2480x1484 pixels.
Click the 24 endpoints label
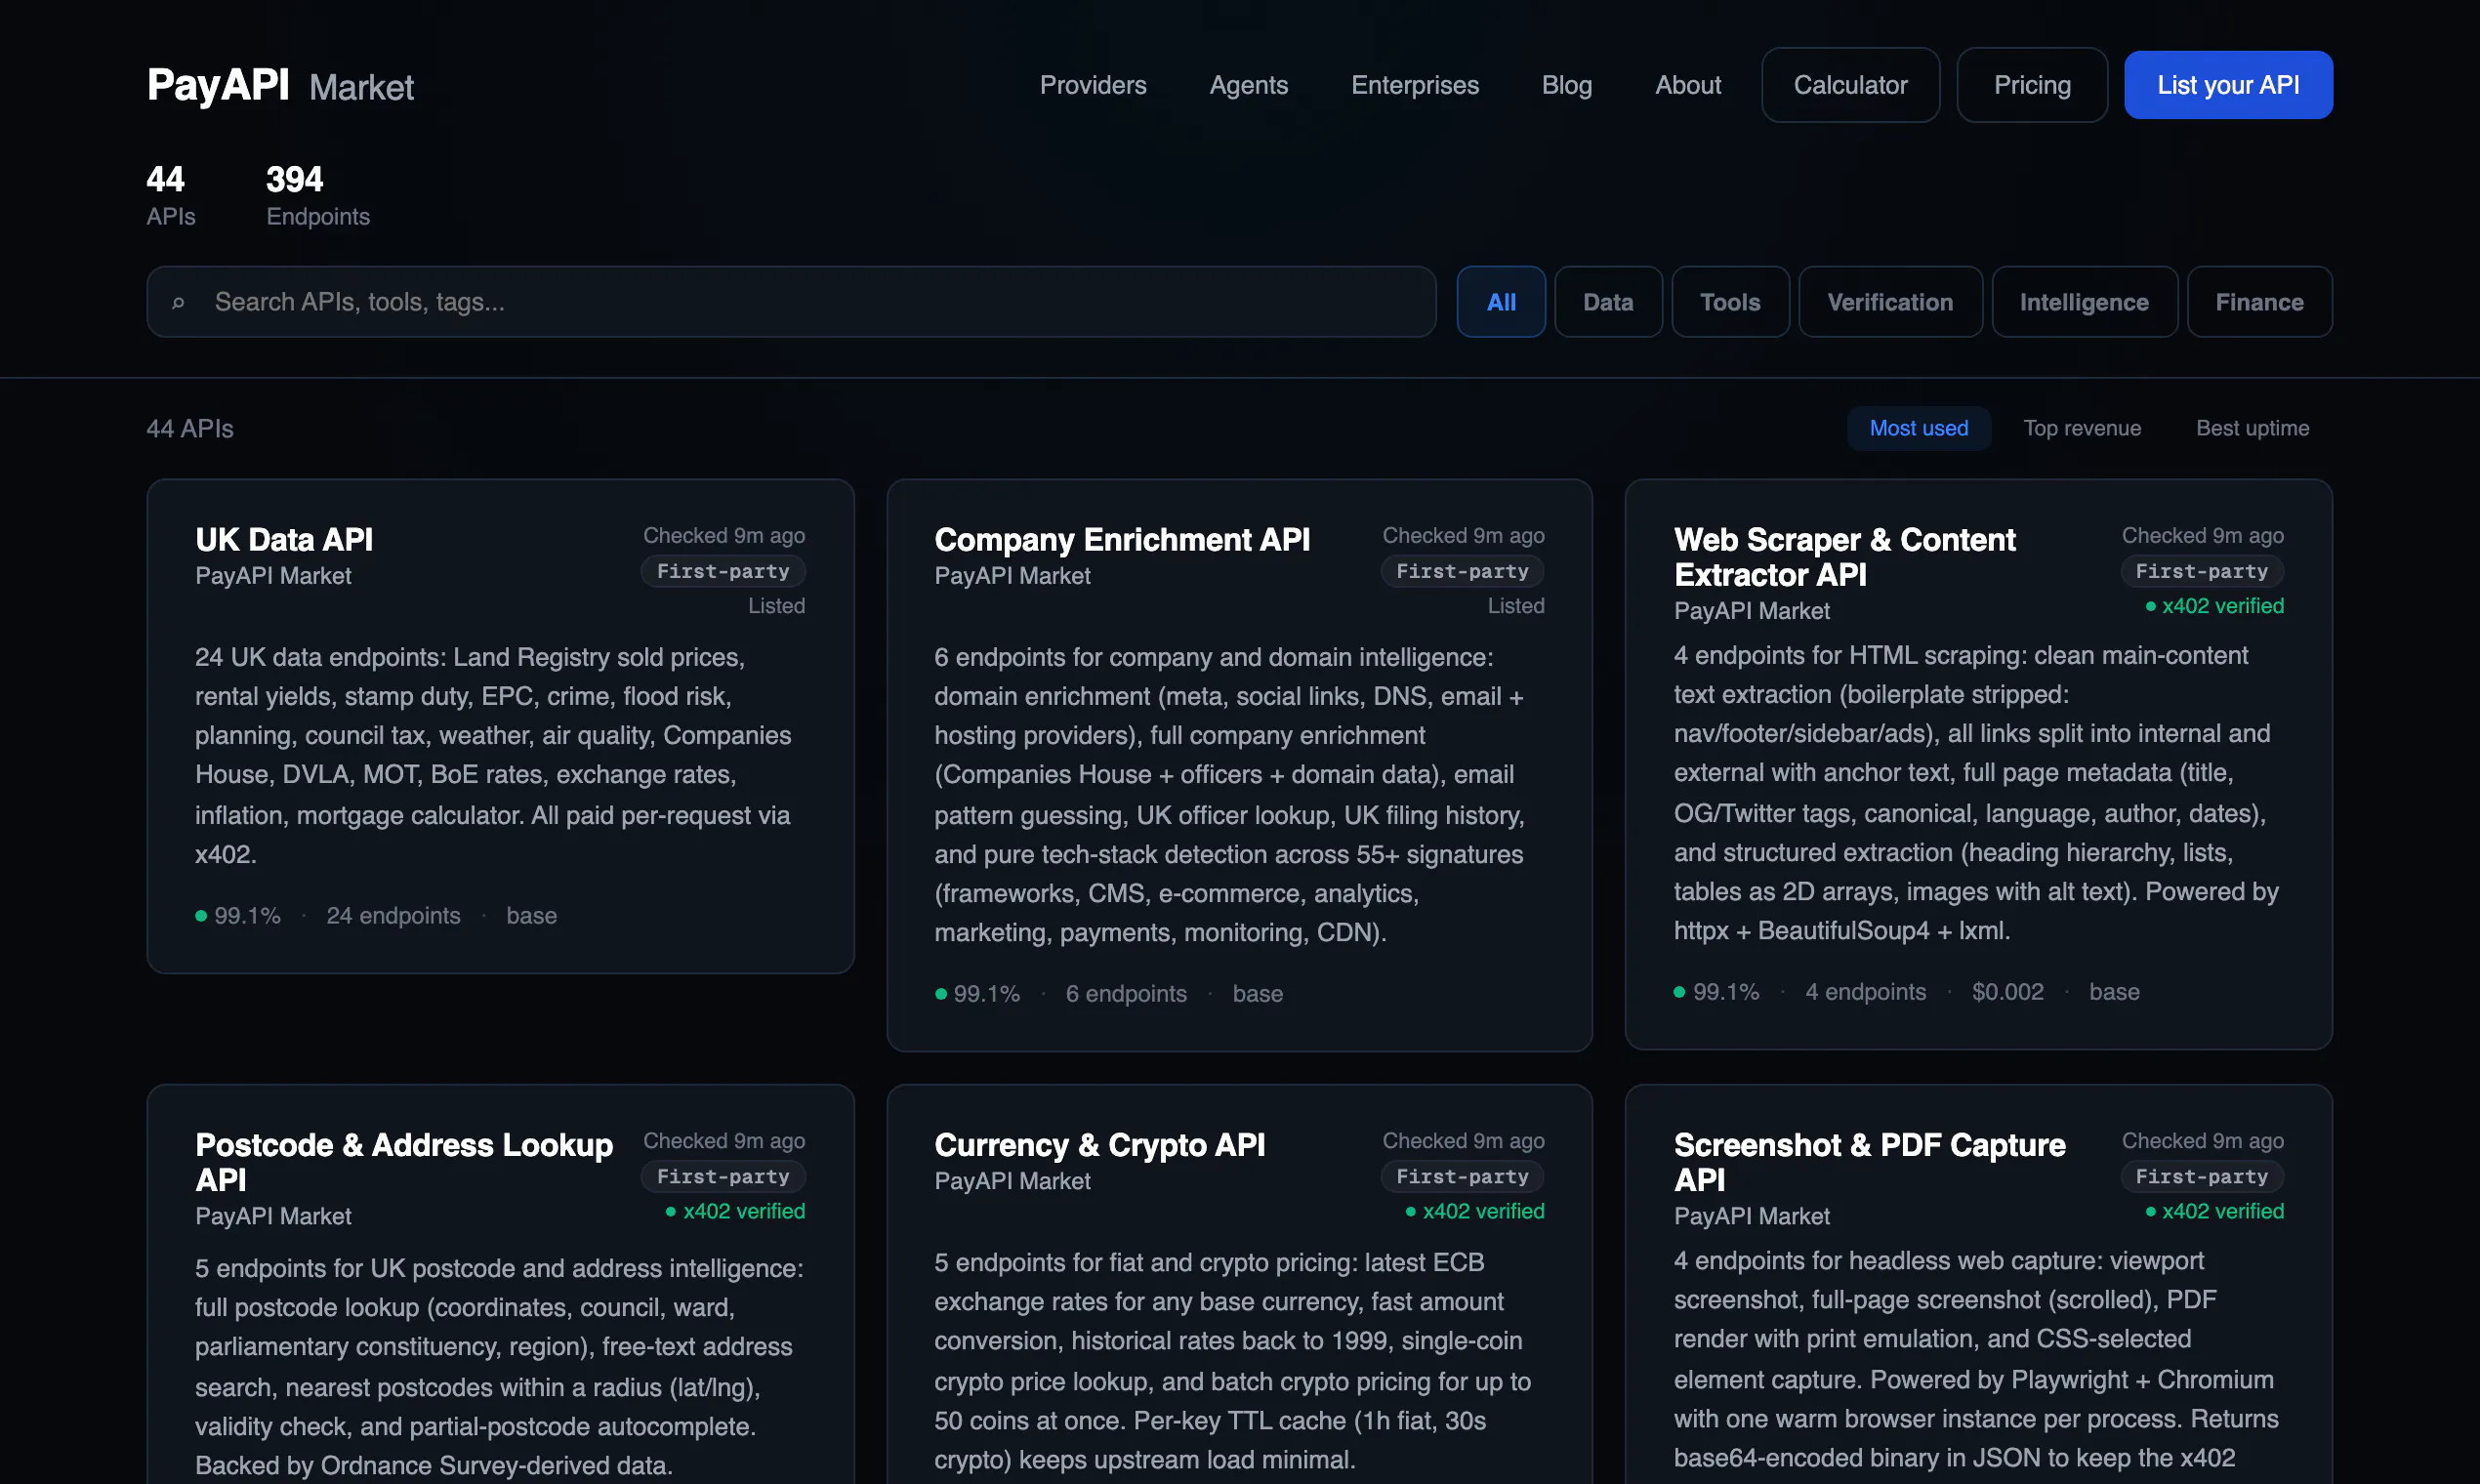click(x=393, y=916)
